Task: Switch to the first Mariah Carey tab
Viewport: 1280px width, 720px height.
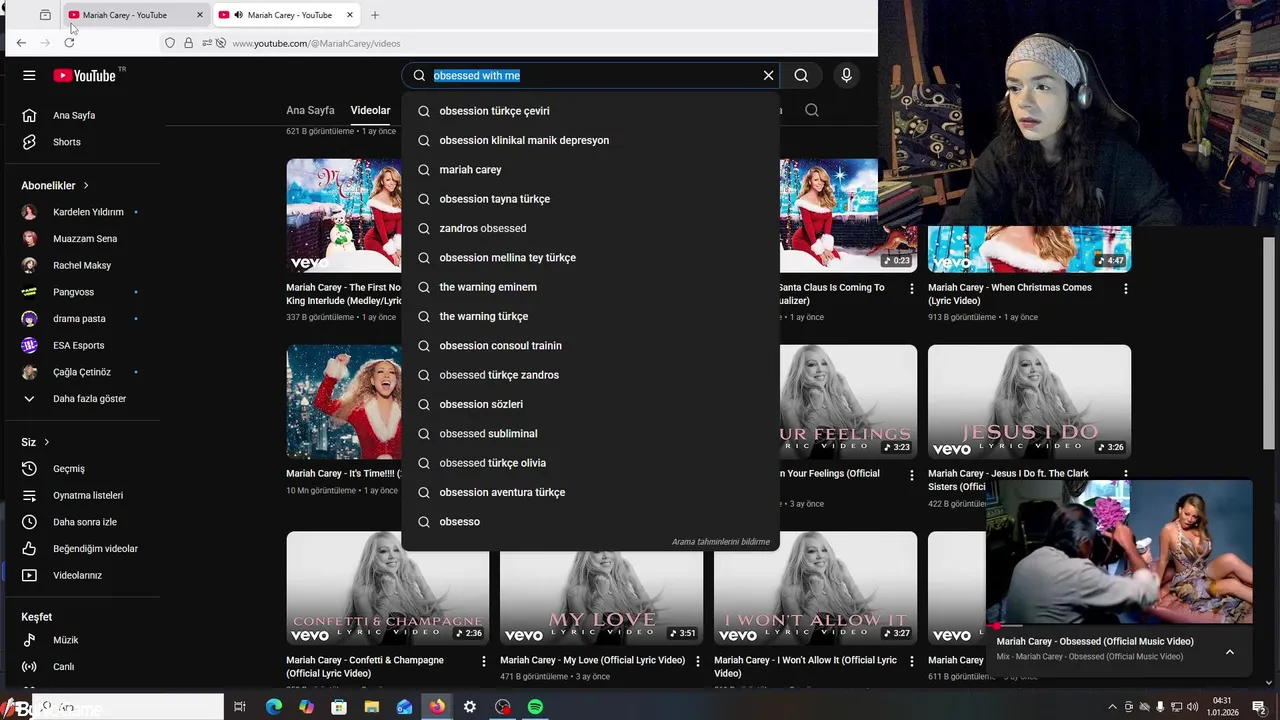Action: [x=136, y=15]
